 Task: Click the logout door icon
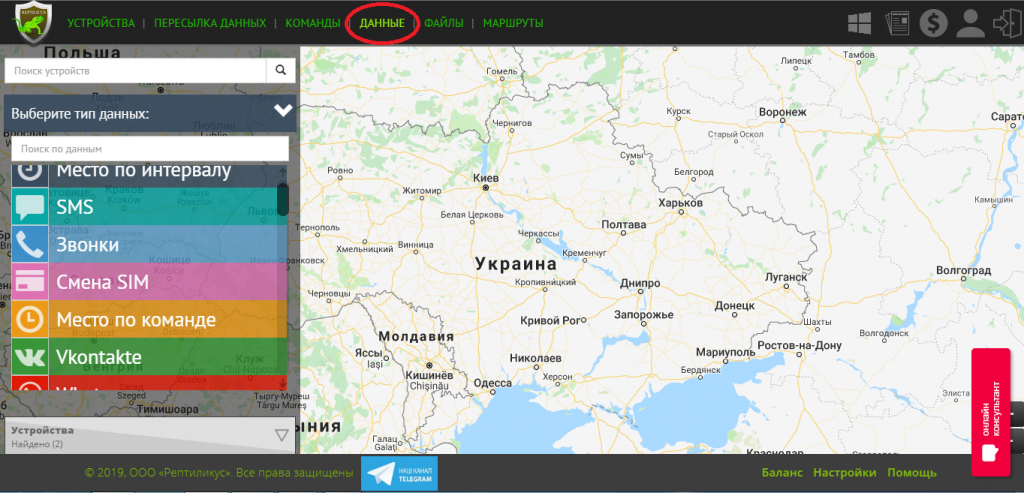click(1006, 24)
